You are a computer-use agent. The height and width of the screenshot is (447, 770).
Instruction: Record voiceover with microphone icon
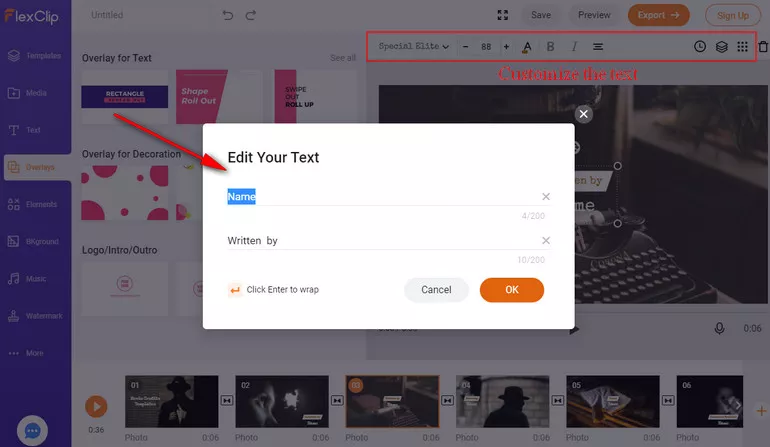[719, 329]
